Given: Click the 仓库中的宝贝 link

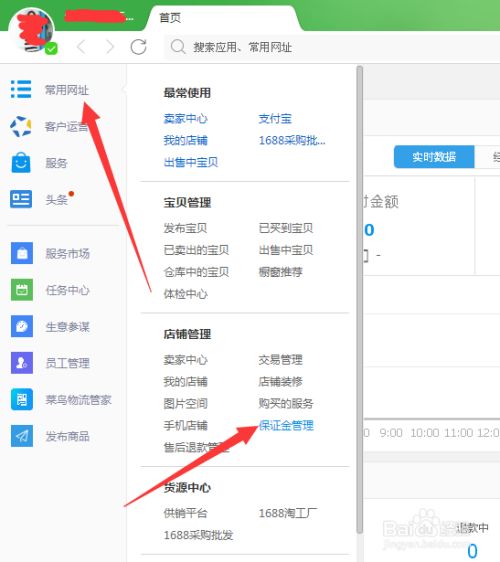Looking at the screenshot, I should pos(196,272).
